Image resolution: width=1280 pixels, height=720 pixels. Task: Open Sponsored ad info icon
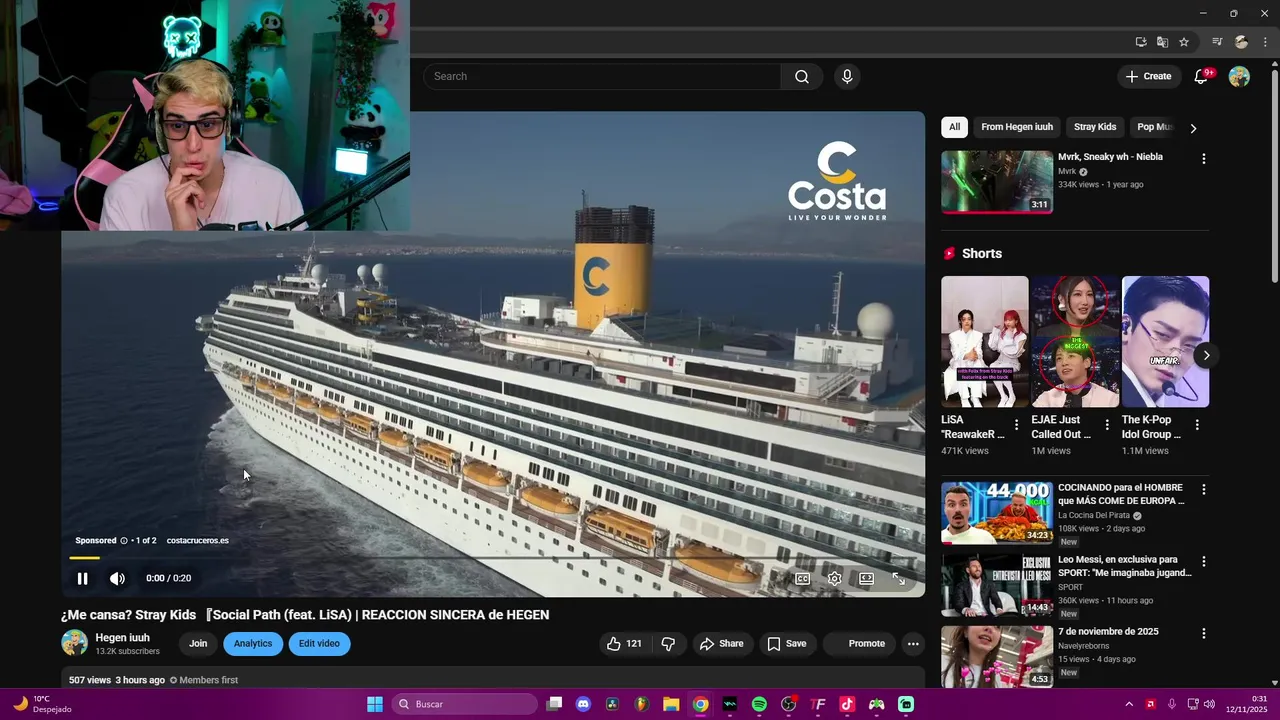point(124,541)
